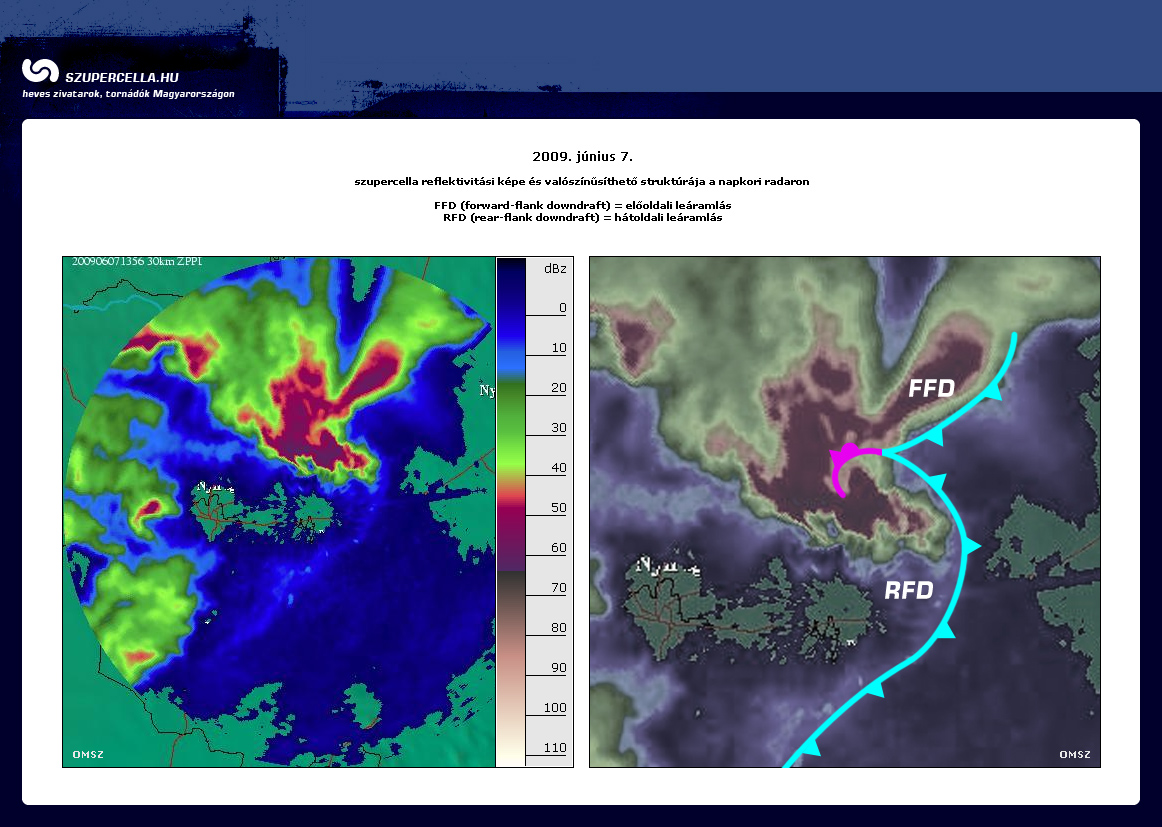The height and width of the screenshot is (827, 1162).
Task: Click the 110 value on the dBz scale
Action: tap(554, 748)
